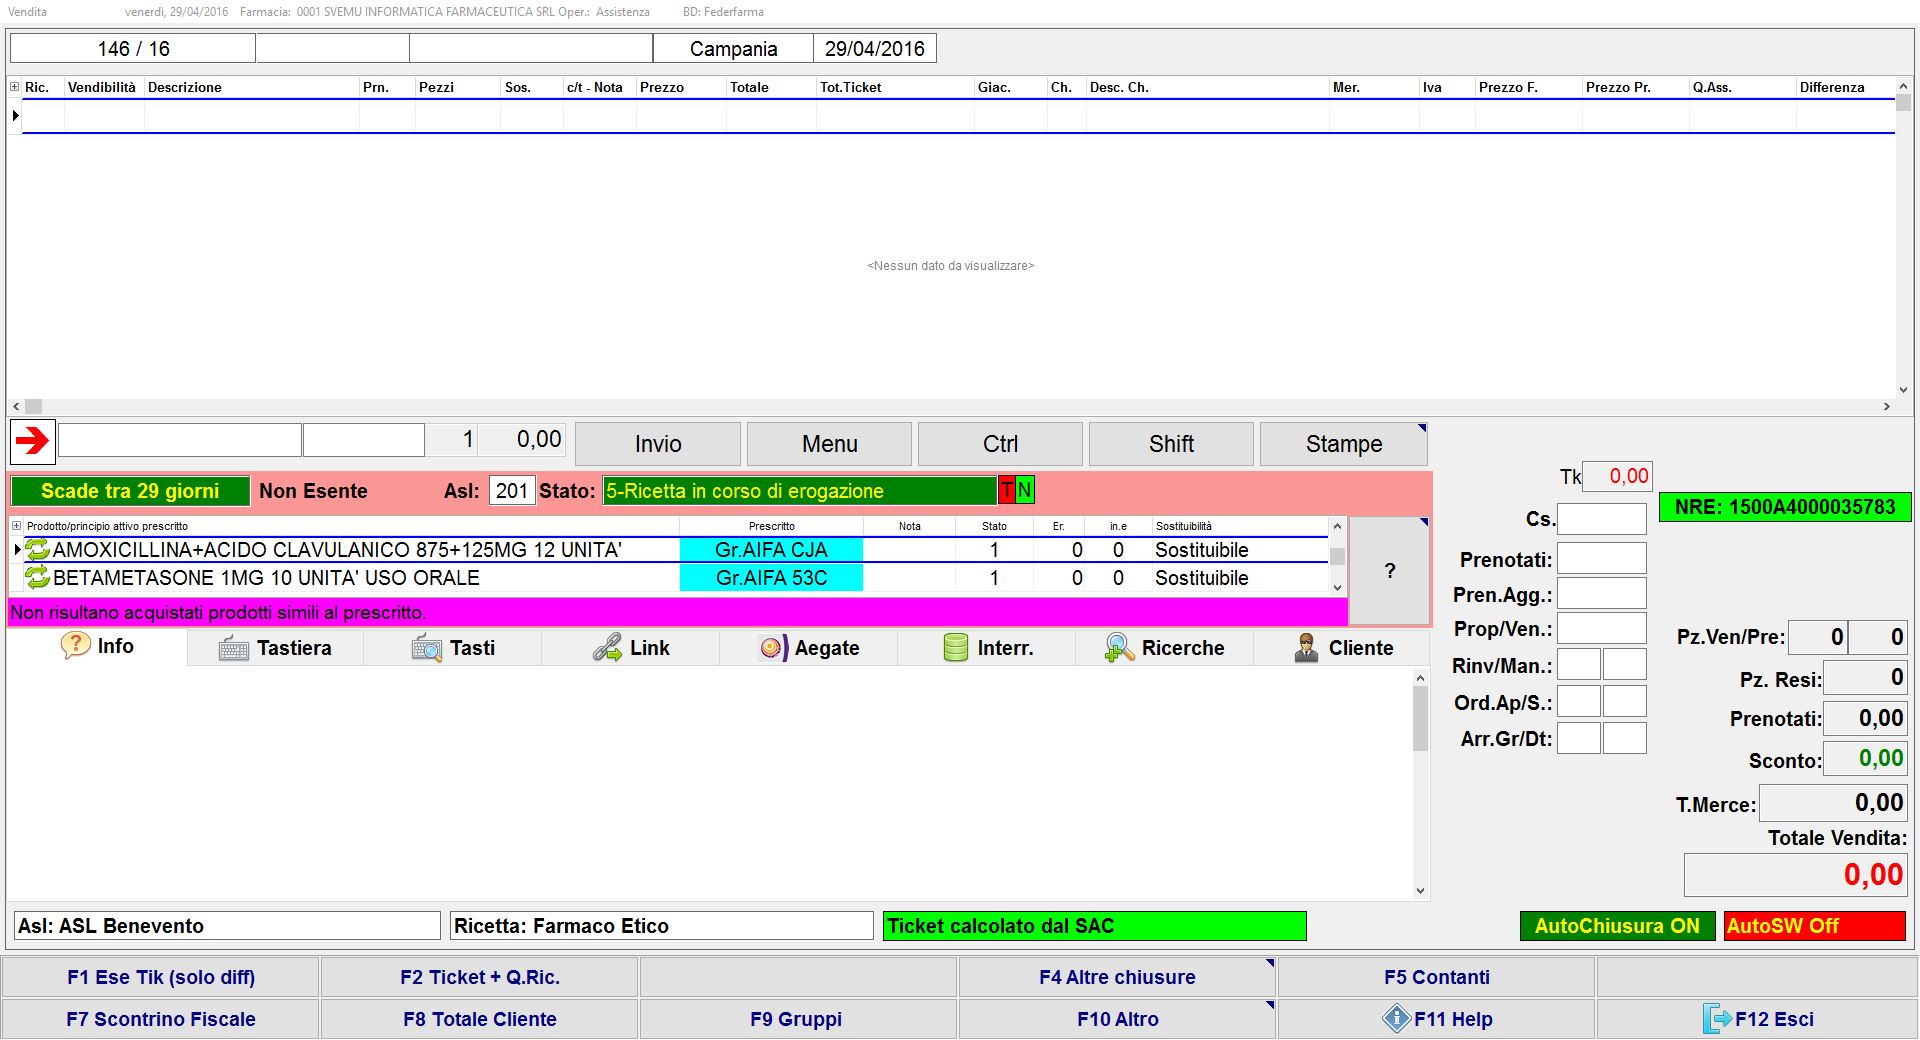Click the red arrow icon beside input field
The height and width of the screenshot is (1040, 1920).
pyautogui.click(x=32, y=441)
